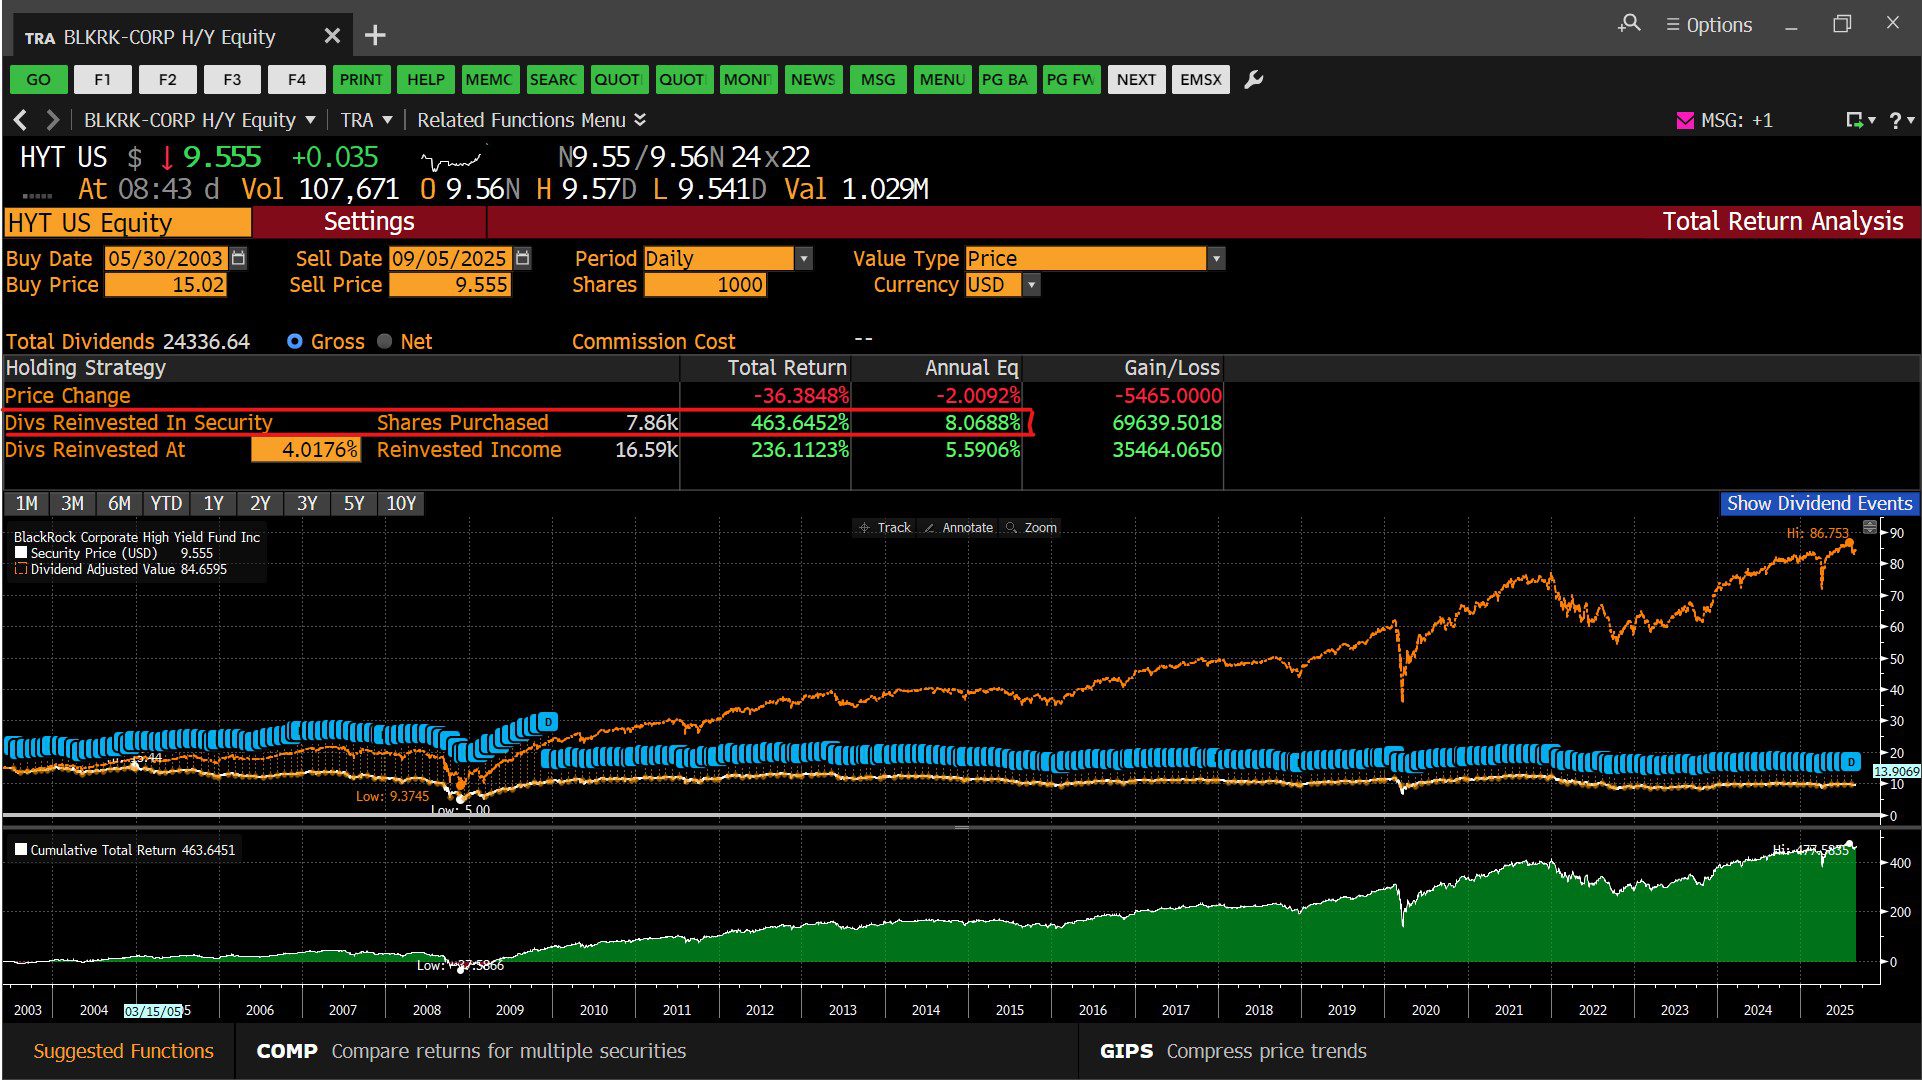This screenshot has height=1080, width=1922.
Task: Click the GIPS suggested function link
Action: 1233,1051
